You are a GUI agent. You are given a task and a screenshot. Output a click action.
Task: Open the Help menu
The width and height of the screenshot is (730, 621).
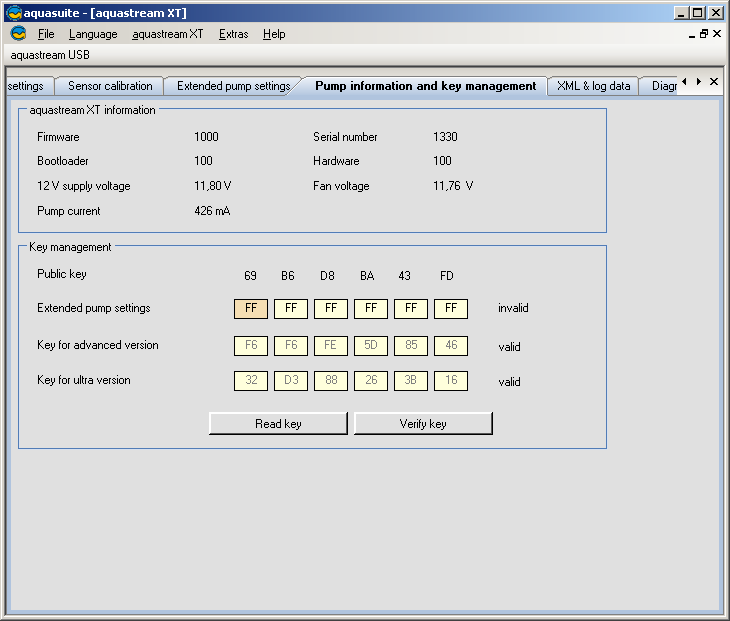(x=274, y=34)
